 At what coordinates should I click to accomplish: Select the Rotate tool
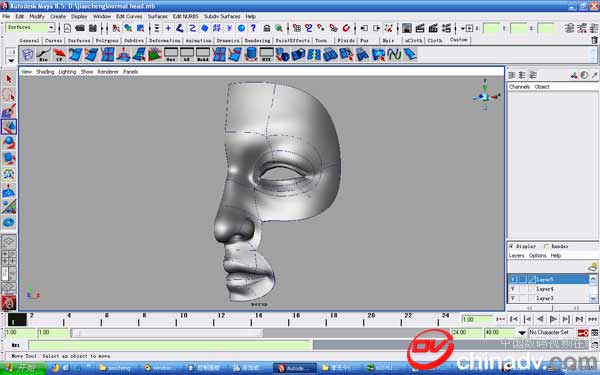(9, 142)
